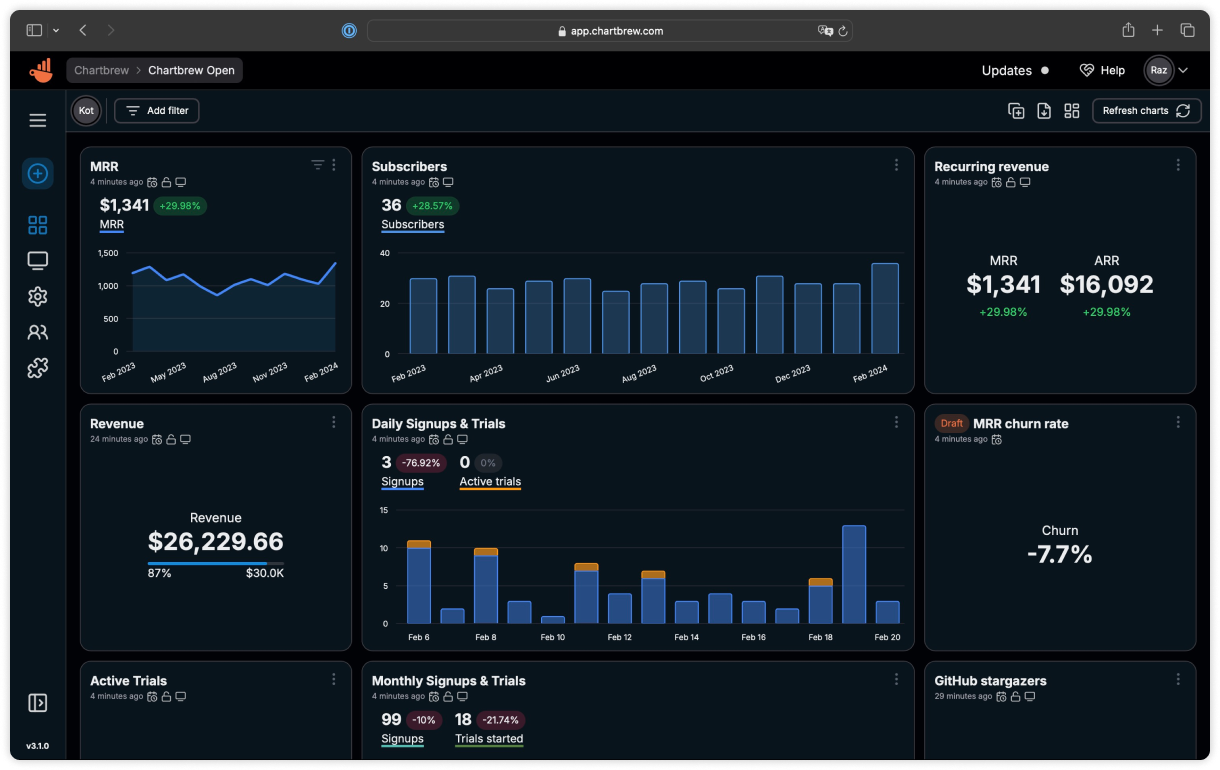Click the export download icon in toolbar
Image resolution: width=1220 pixels, height=770 pixels.
coord(1044,111)
